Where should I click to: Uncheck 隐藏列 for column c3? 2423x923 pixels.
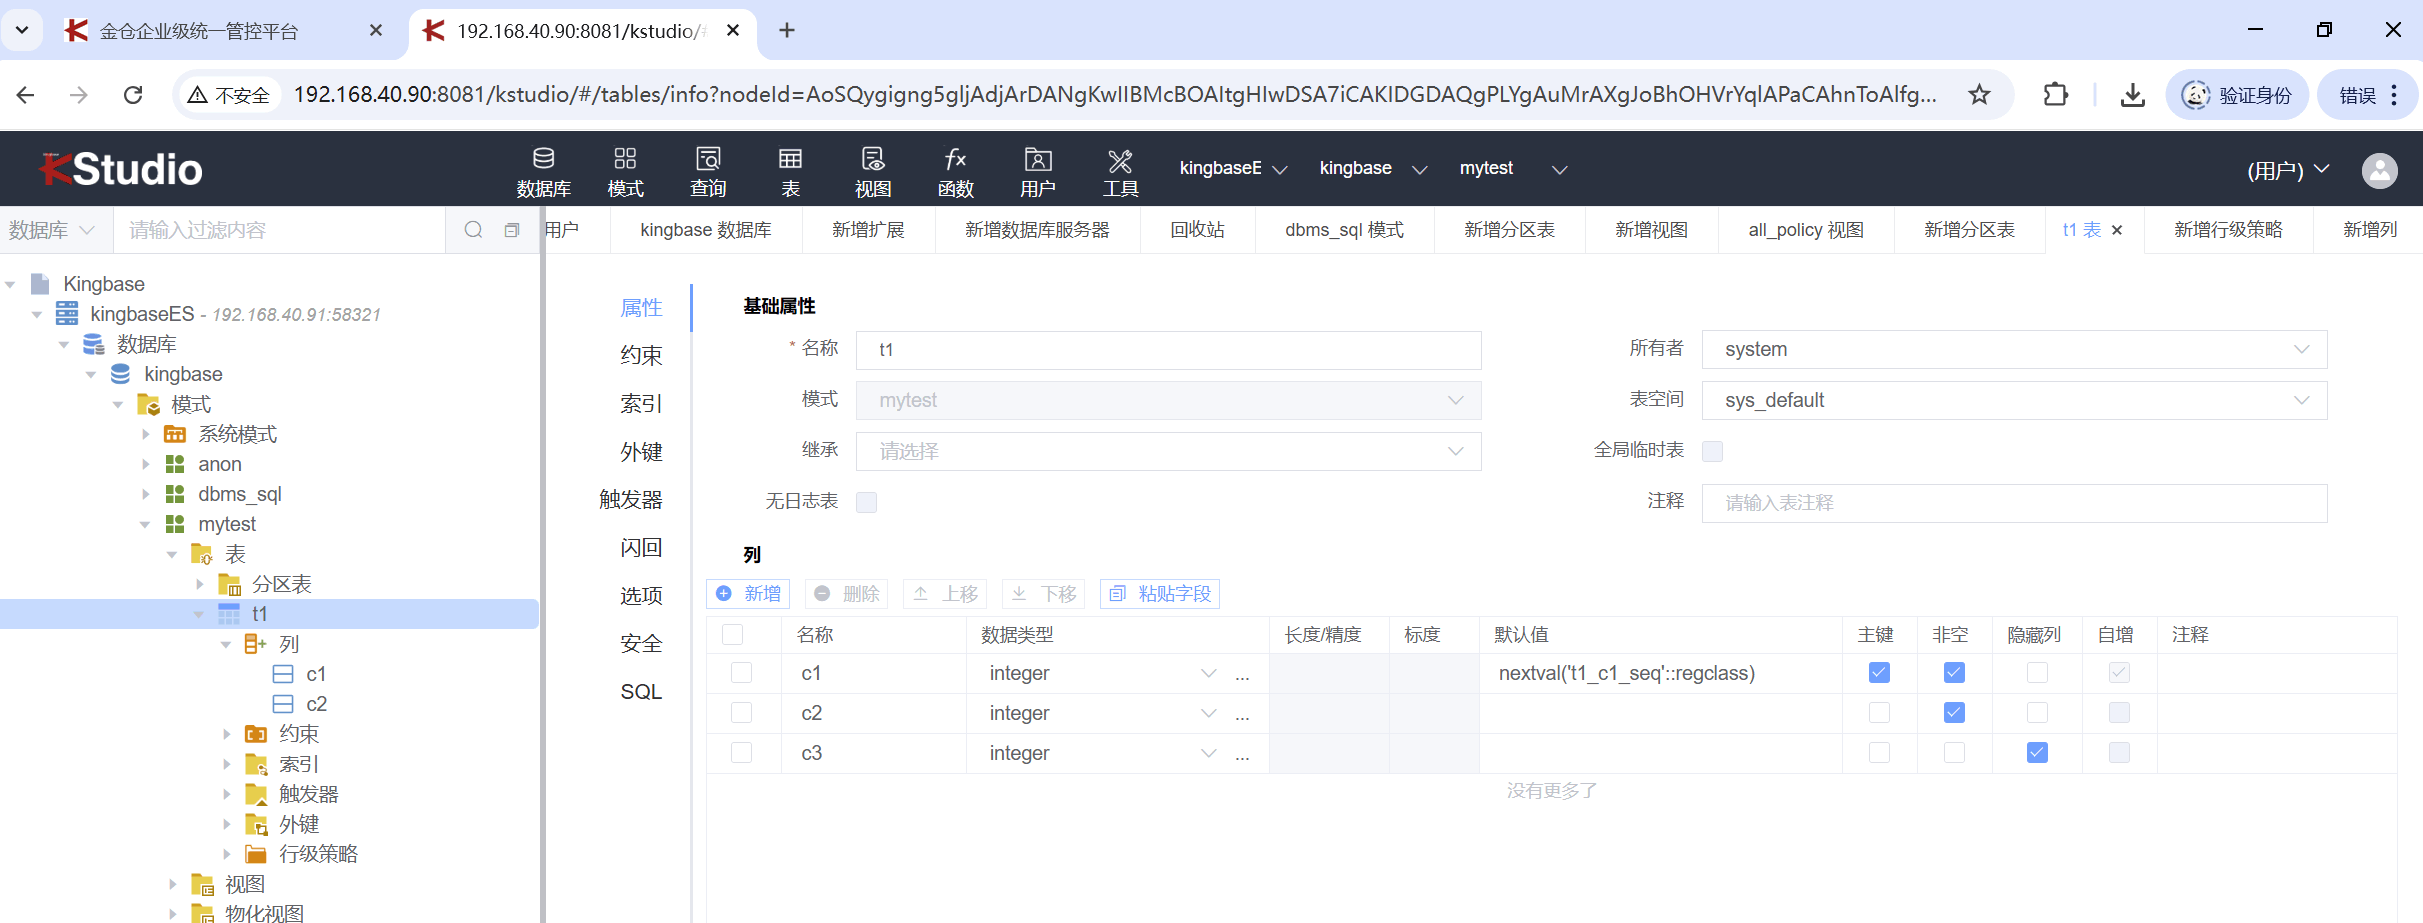(2037, 753)
